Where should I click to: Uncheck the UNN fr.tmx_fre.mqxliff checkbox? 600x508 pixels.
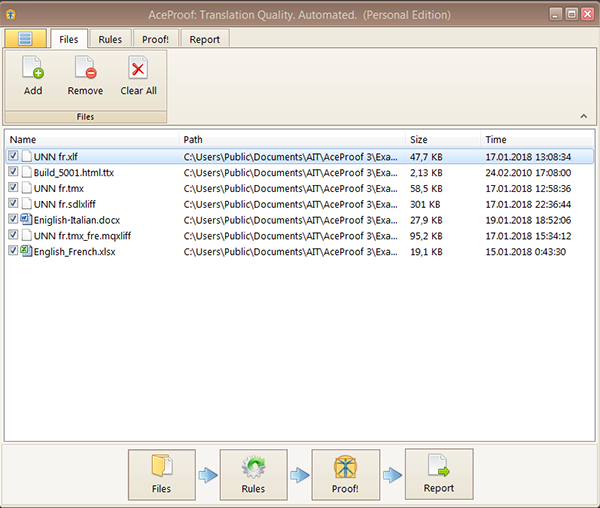pyautogui.click(x=13, y=234)
